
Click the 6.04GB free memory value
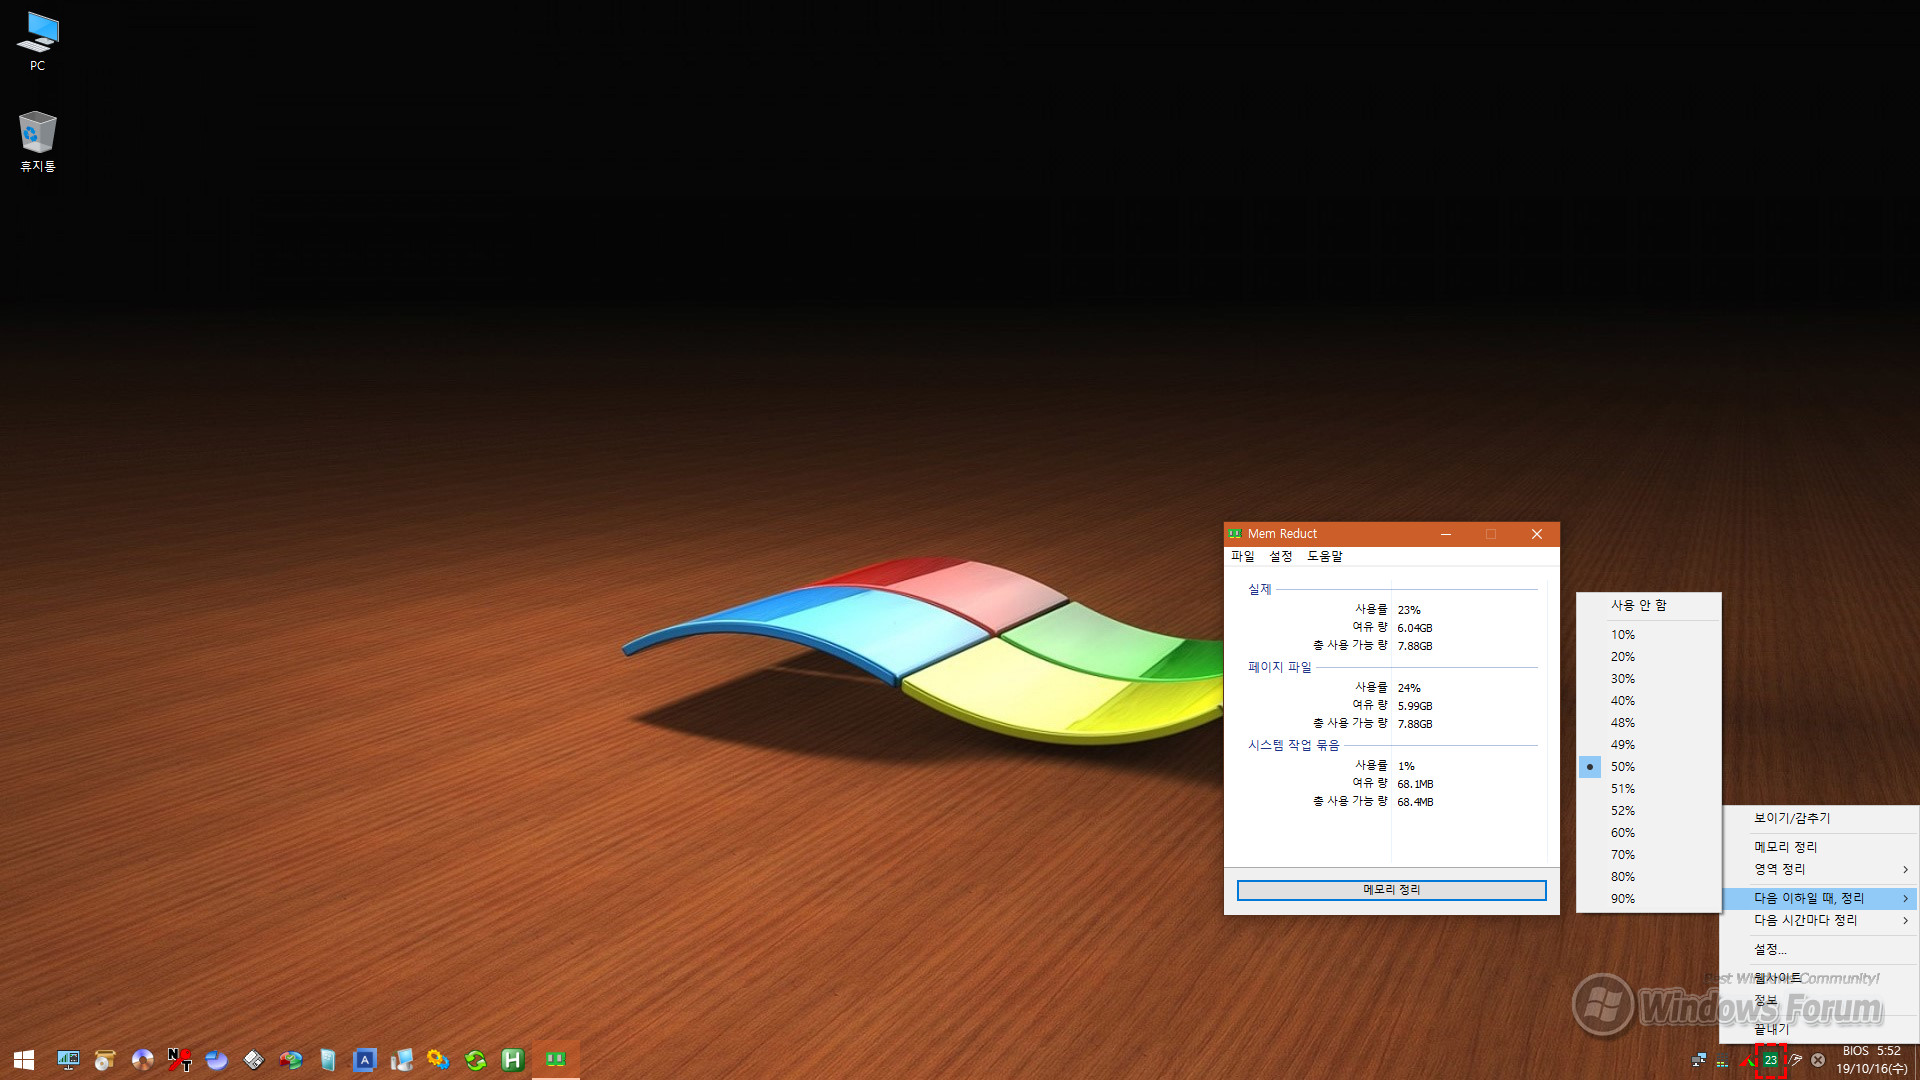(x=1415, y=629)
